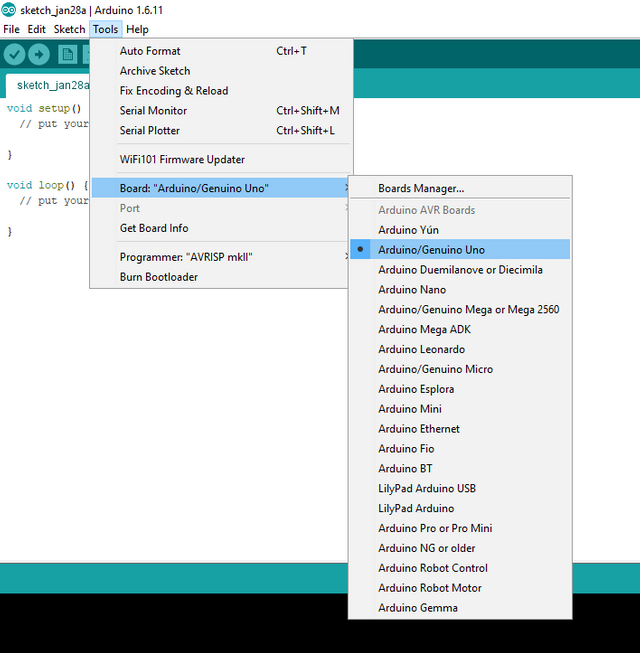Choose Auto Format from Tools menu
The height and width of the screenshot is (653, 640).
(x=221, y=51)
